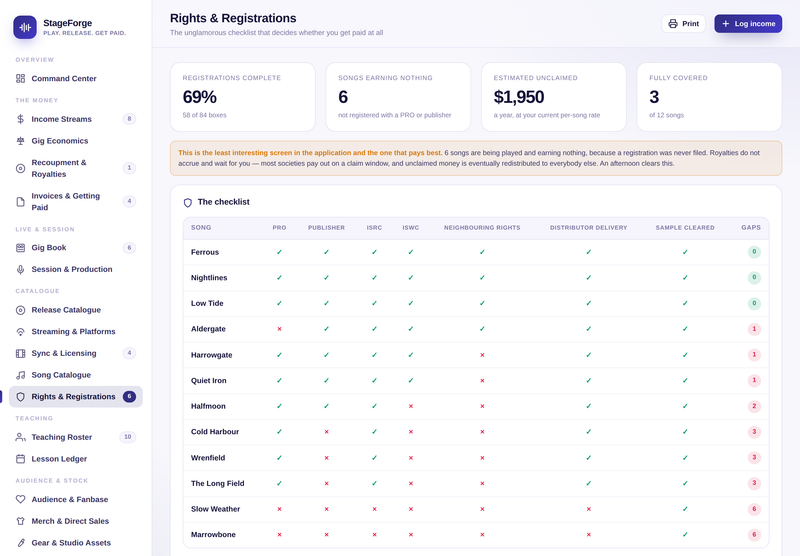This screenshot has height=556, width=800.
Task: Click Halfmoon's red cross under ISWC
Action: click(411, 407)
